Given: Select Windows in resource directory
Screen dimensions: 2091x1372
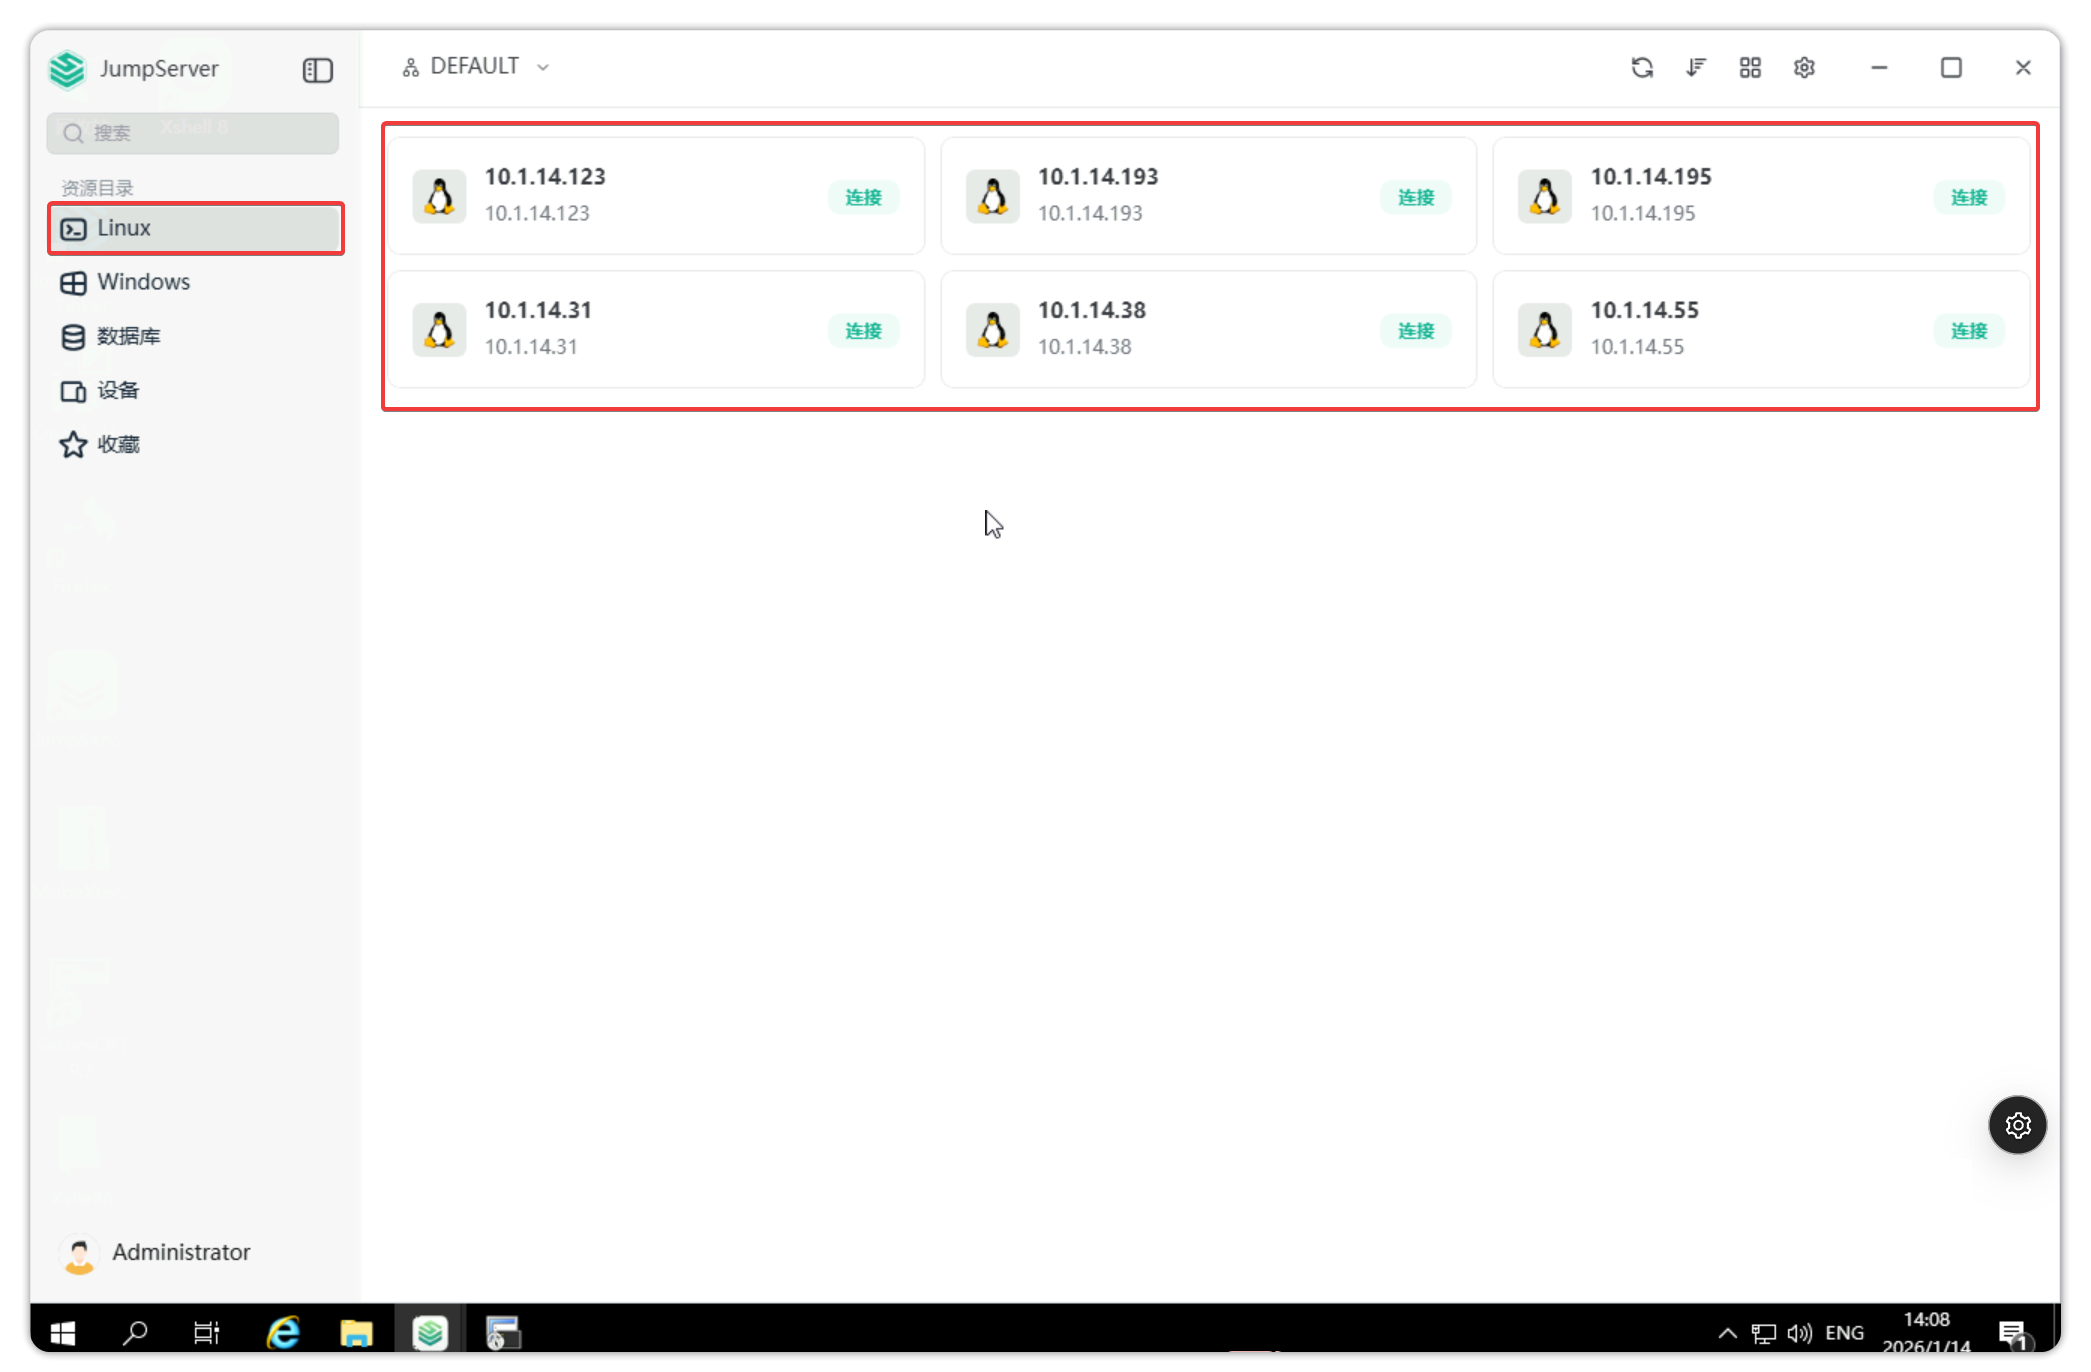Looking at the screenshot, I should coord(143,282).
